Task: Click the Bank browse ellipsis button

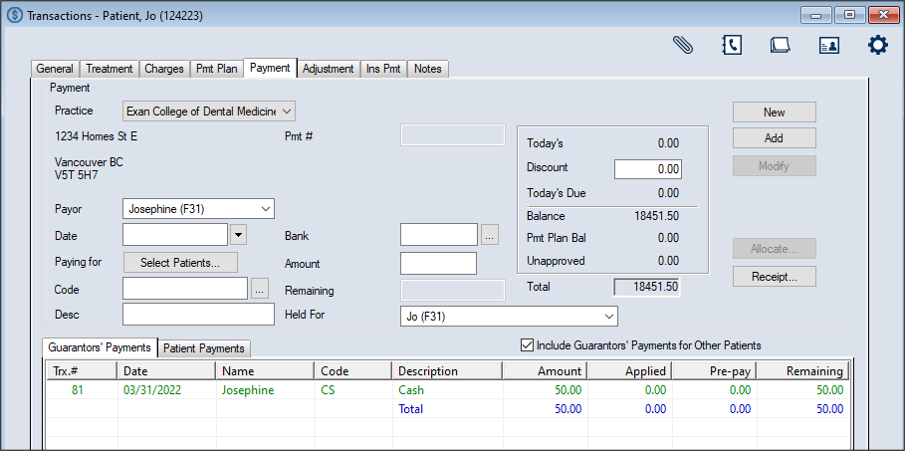Action: [x=489, y=235]
